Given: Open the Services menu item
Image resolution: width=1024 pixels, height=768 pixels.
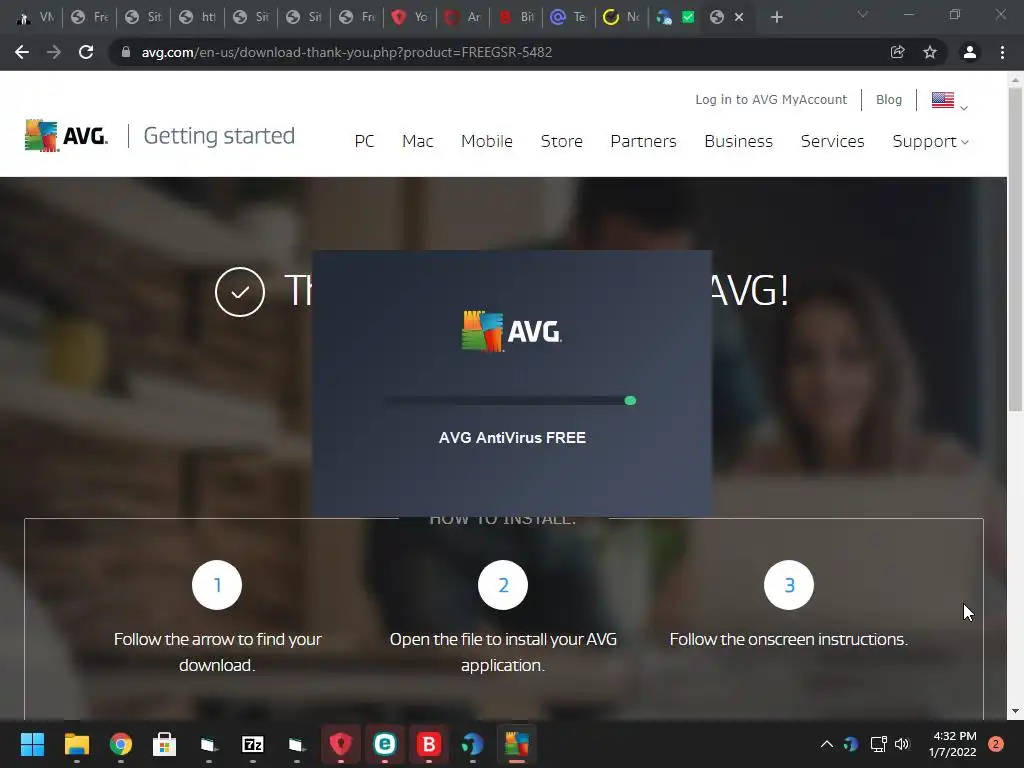Looking at the screenshot, I should click(x=833, y=141).
